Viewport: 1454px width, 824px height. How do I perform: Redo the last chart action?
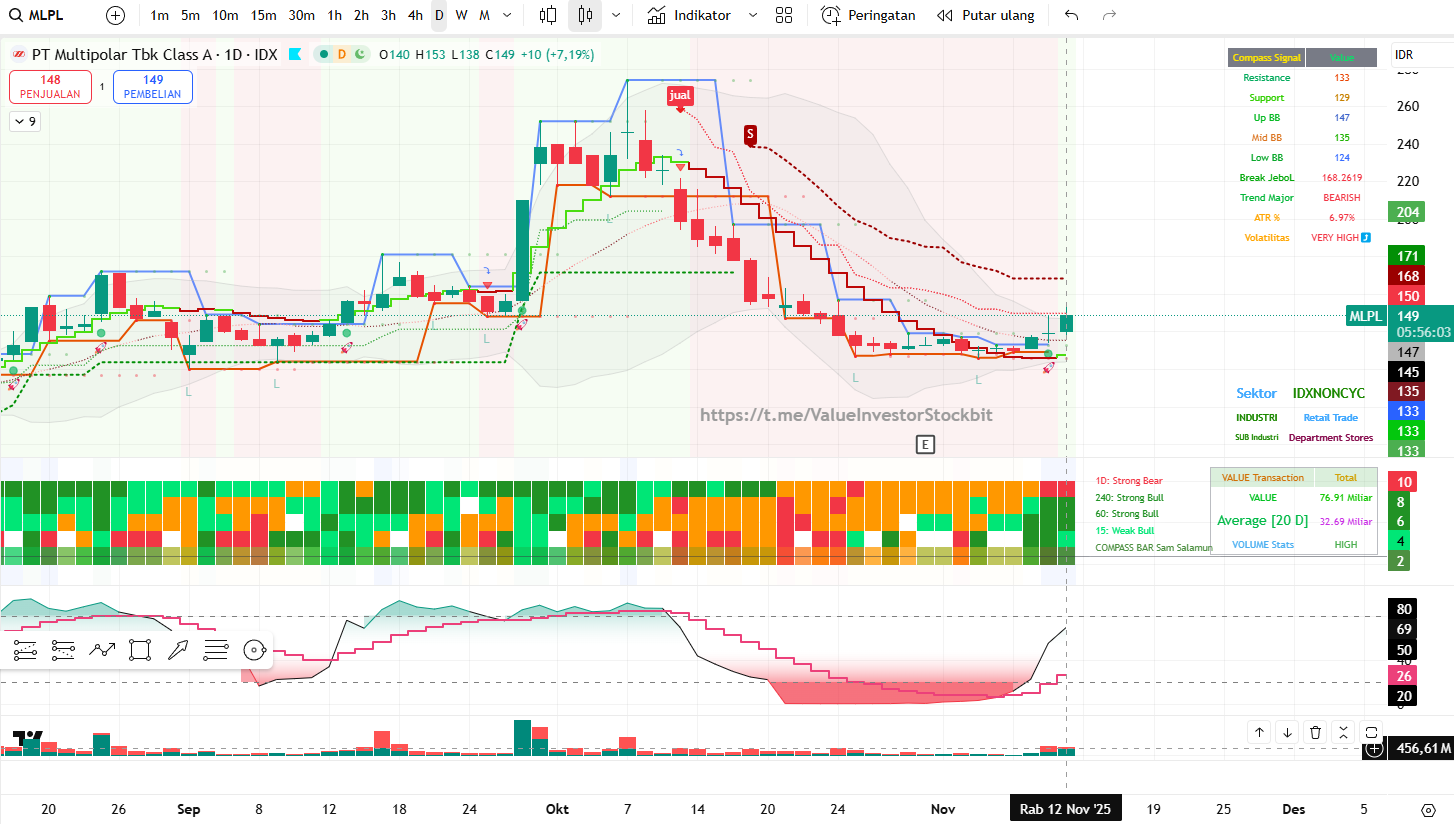point(1108,15)
